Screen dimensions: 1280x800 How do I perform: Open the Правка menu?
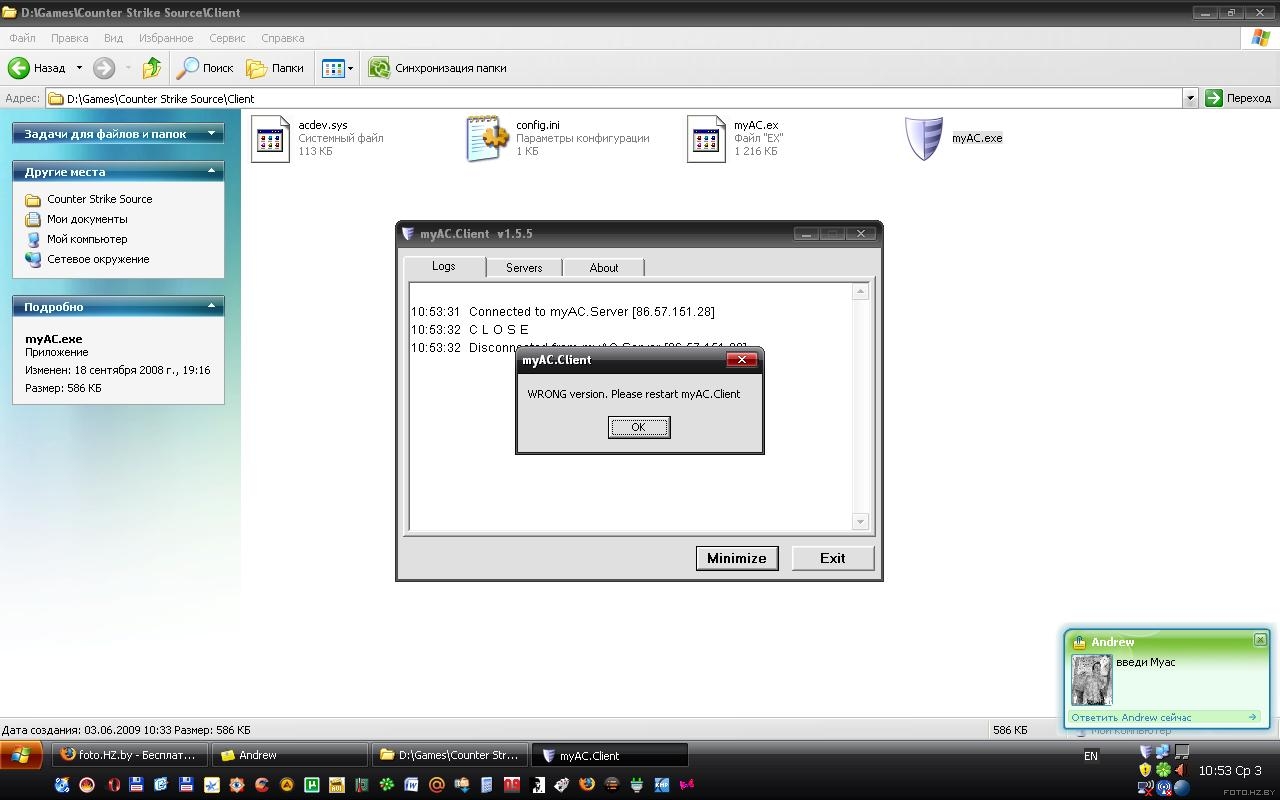69,38
